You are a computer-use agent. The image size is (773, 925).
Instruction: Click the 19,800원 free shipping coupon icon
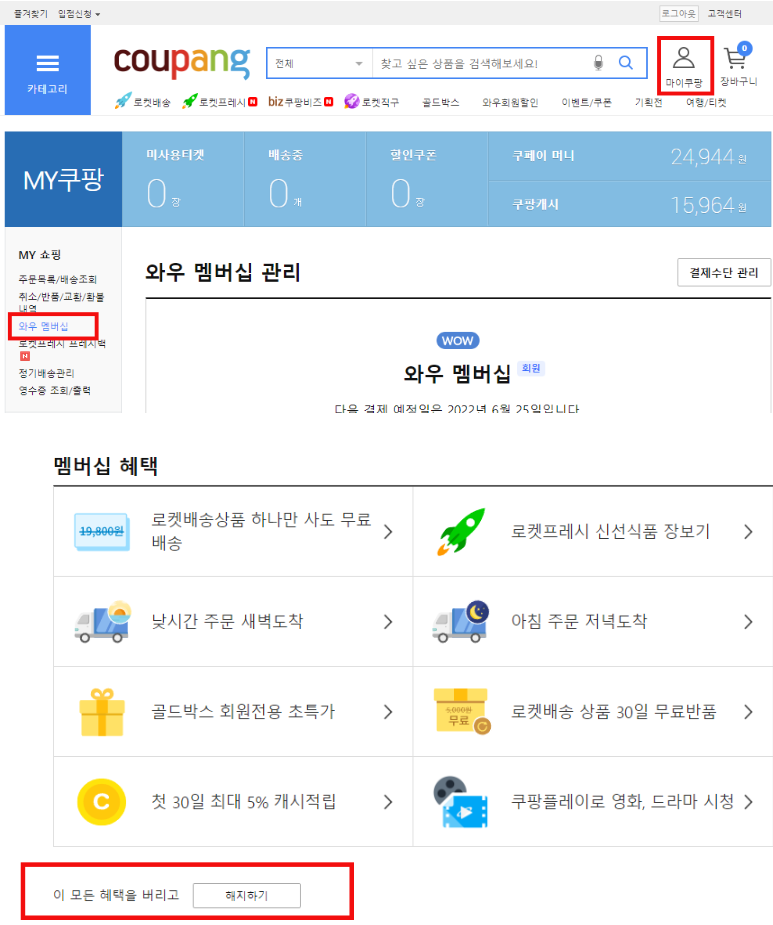coord(102,532)
